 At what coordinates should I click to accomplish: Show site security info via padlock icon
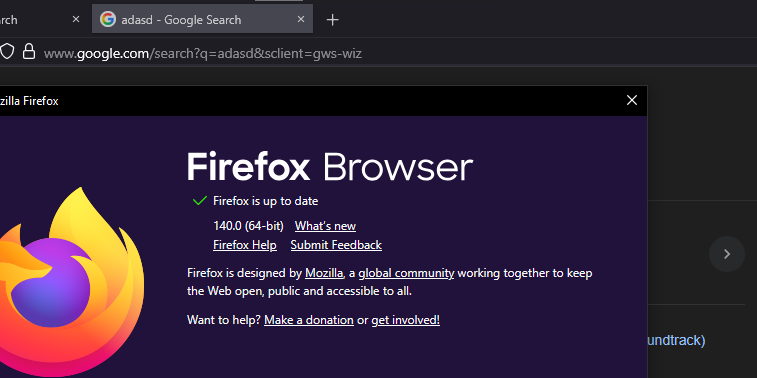tap(29, 51)
